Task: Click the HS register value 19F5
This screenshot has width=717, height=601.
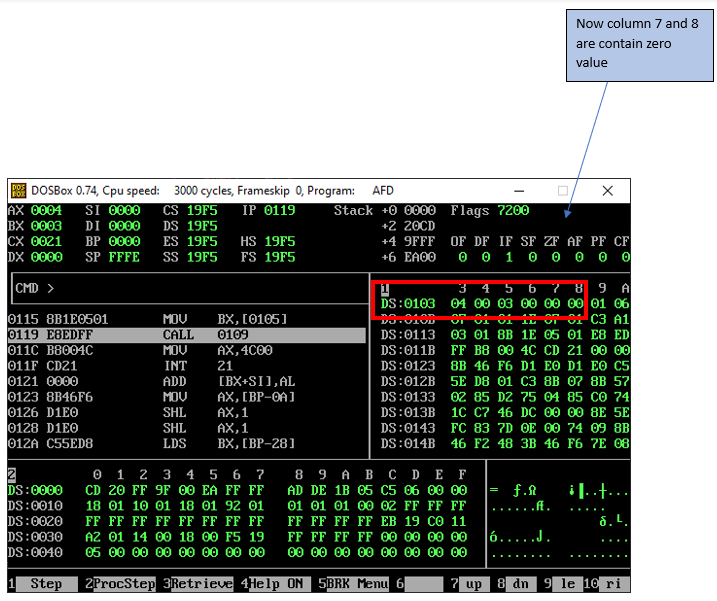Action: 280,242
